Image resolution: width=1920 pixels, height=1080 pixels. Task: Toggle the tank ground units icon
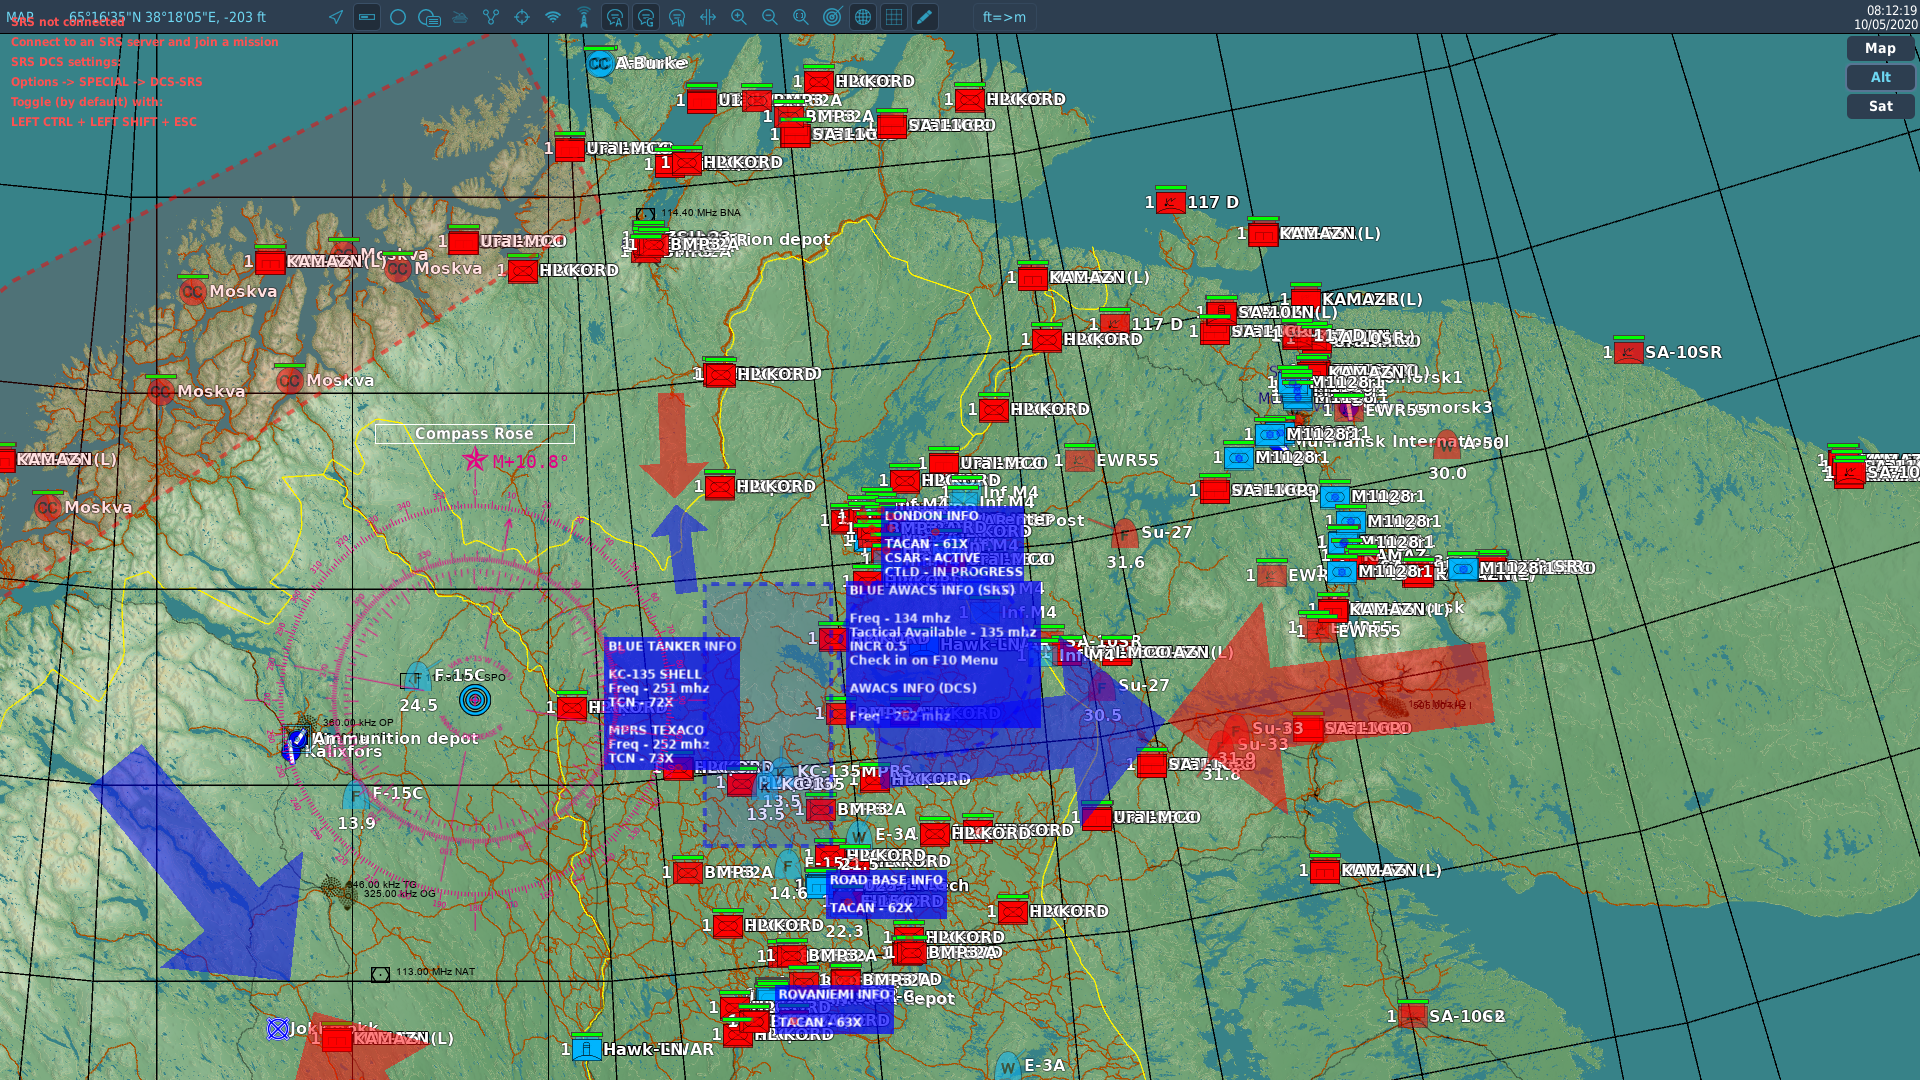pos(460,17)
